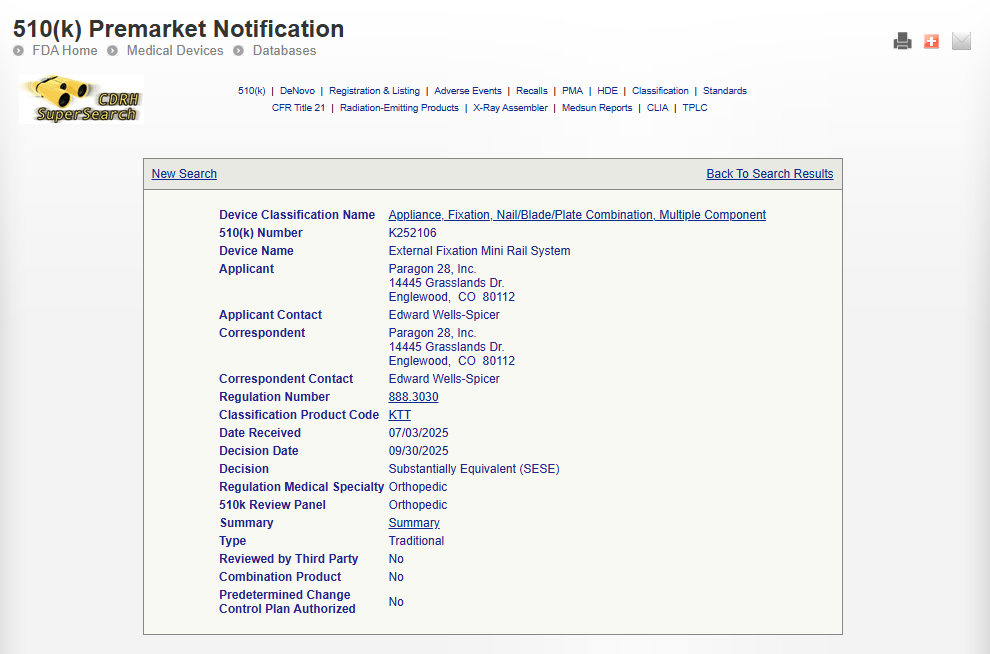Open the device classification name link
Screen dimensions: 990x654
(x=577, y=215)
